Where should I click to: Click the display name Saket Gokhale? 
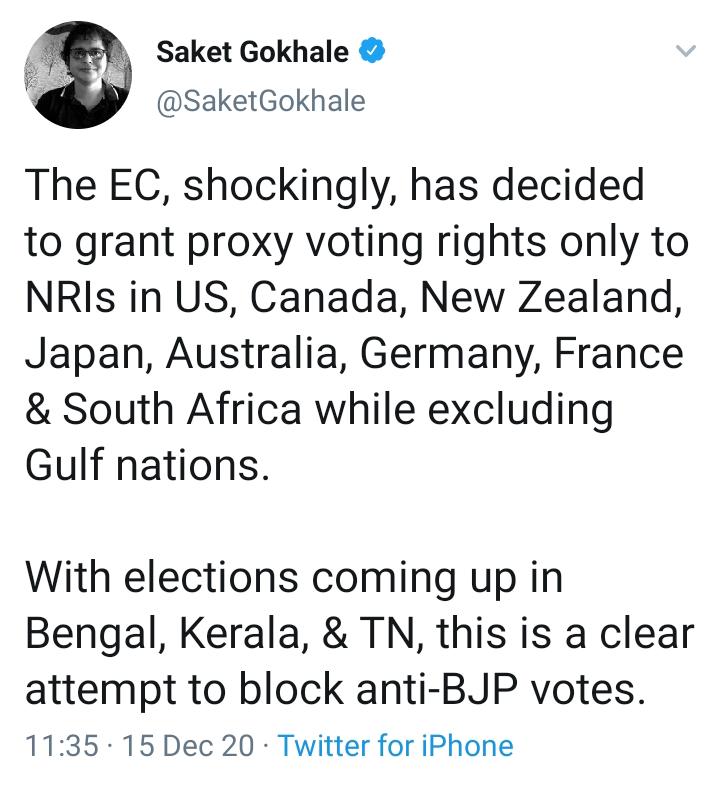pos(252,52)
